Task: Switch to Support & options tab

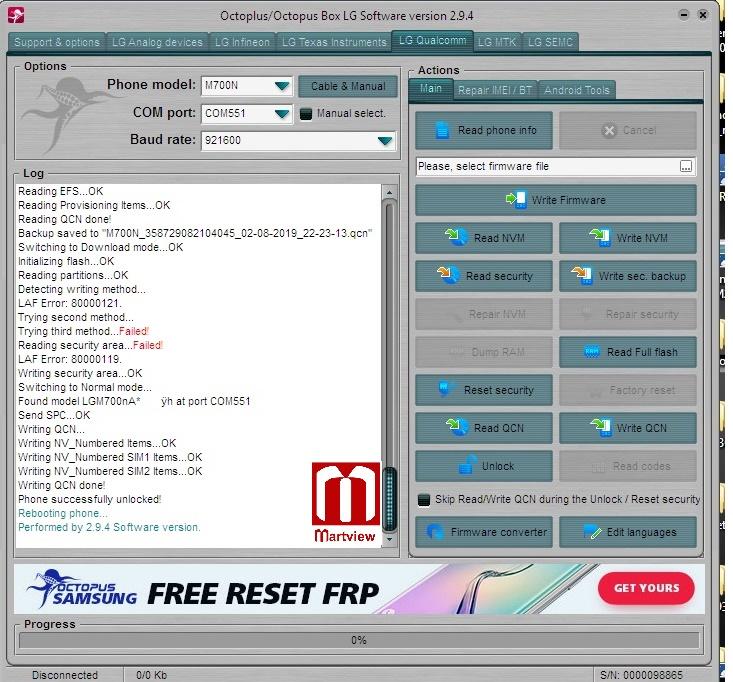Action: [x=57, y=42]
